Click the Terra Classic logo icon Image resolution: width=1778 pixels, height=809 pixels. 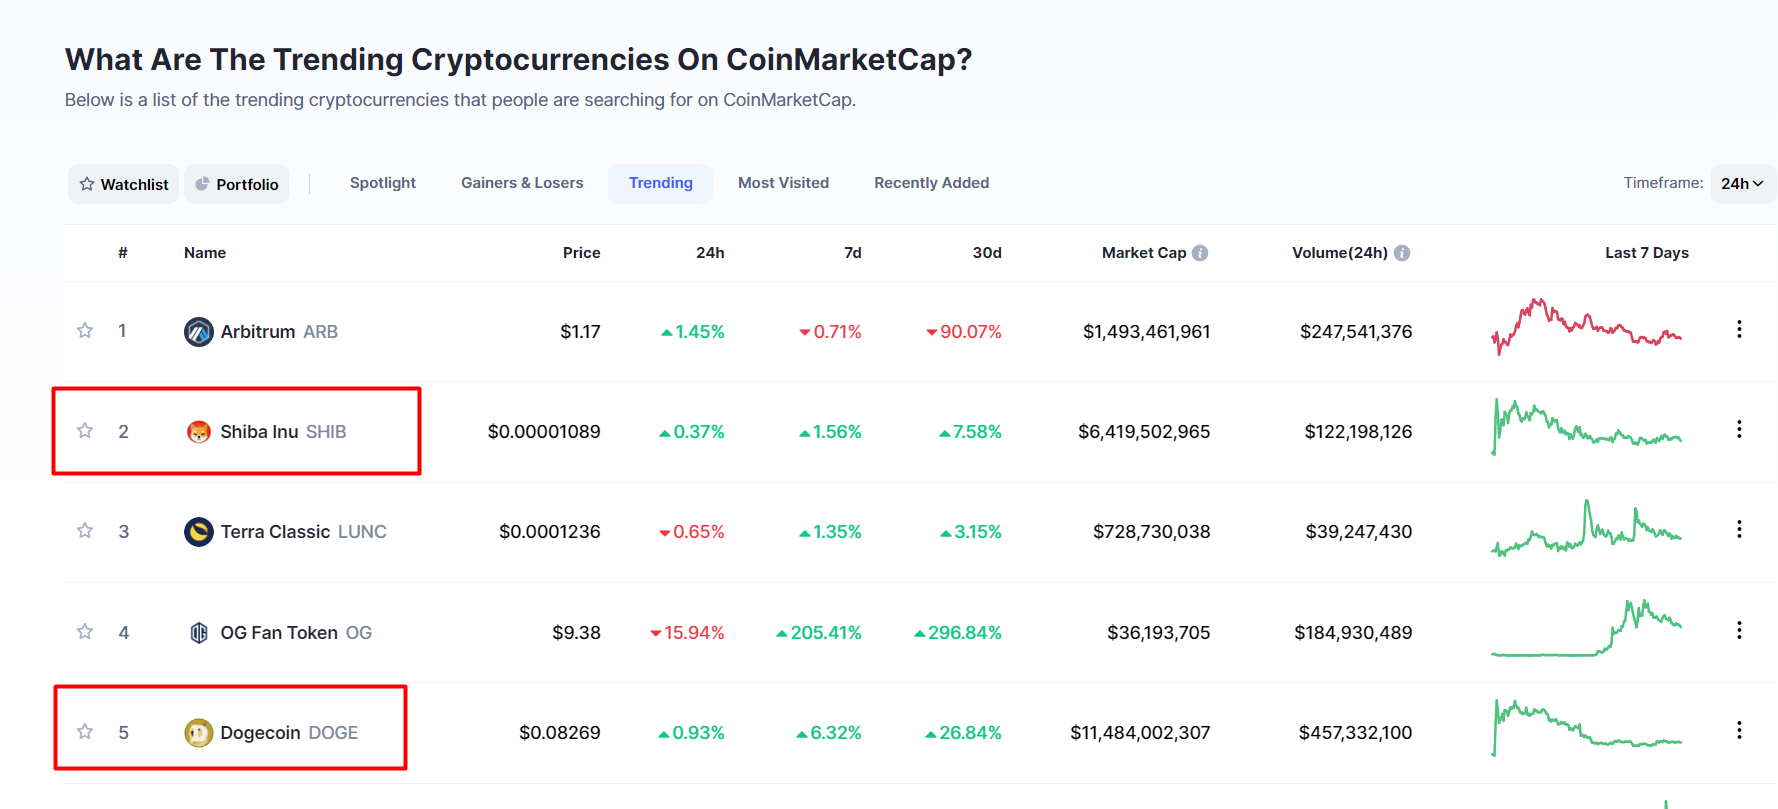pos(198,532)
